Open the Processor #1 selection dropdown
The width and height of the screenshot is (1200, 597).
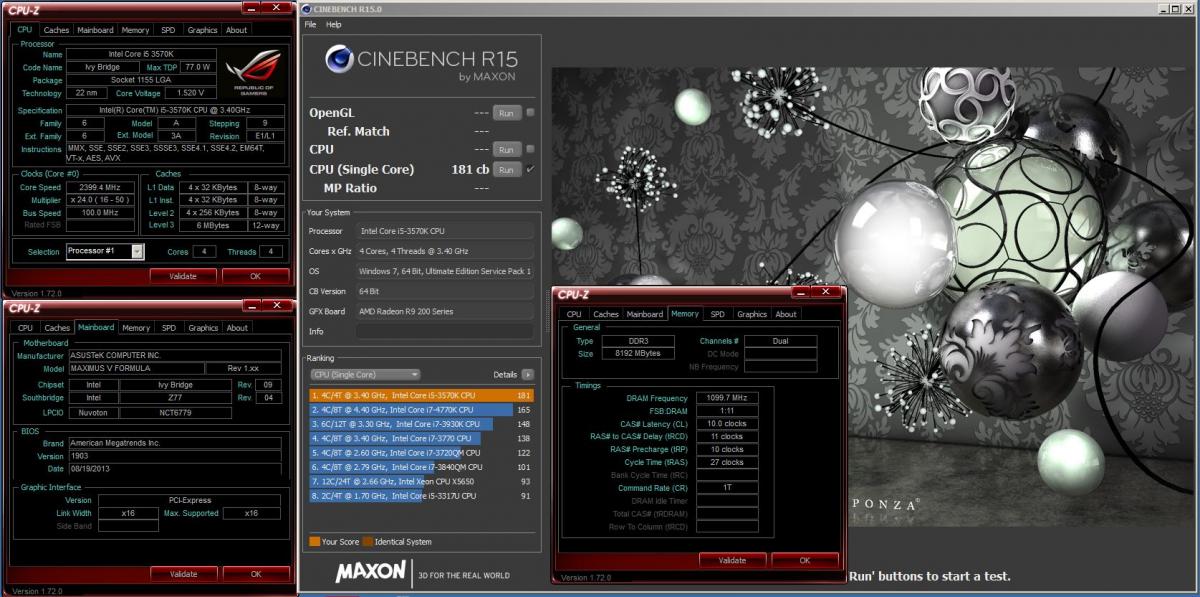click(x=105, y=251)
